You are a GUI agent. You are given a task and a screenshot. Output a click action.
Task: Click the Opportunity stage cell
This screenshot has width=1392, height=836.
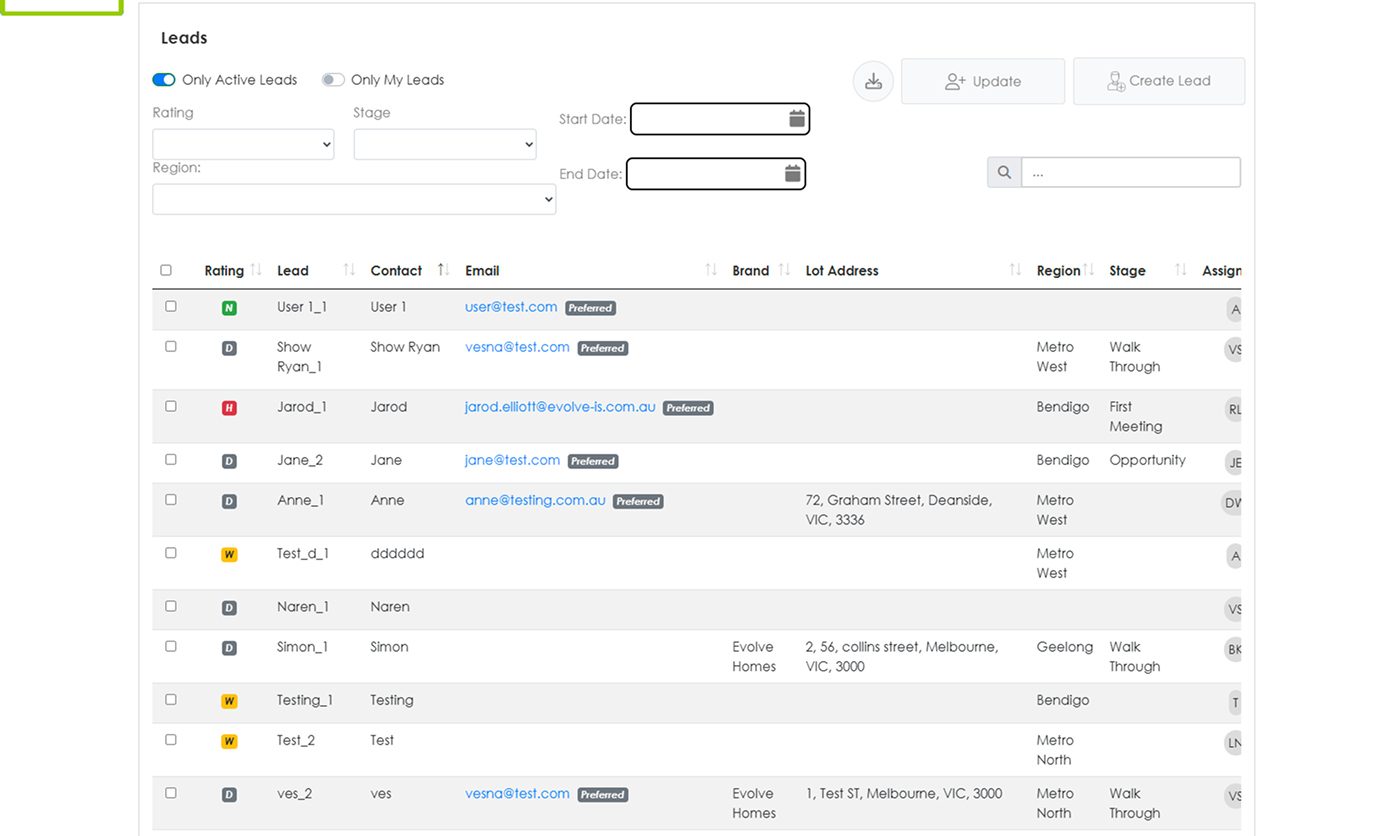[1147, 460]
